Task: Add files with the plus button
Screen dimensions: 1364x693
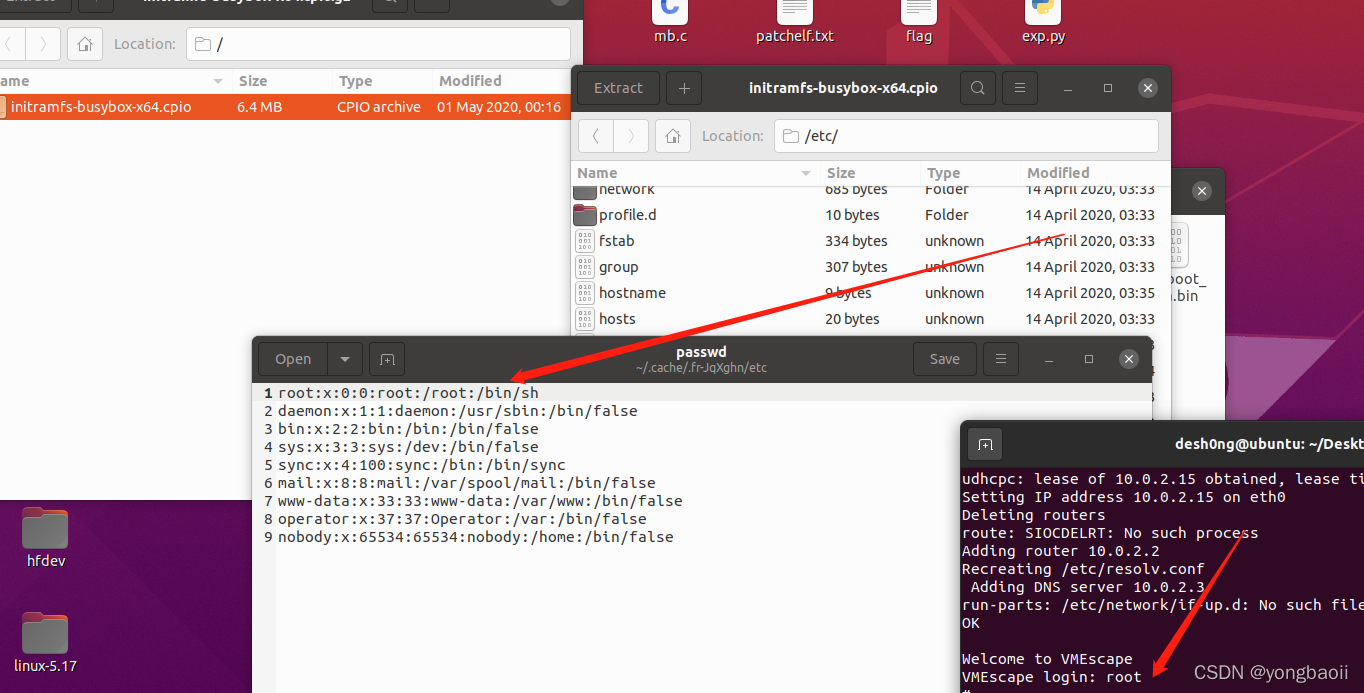Action: (684, 88)
